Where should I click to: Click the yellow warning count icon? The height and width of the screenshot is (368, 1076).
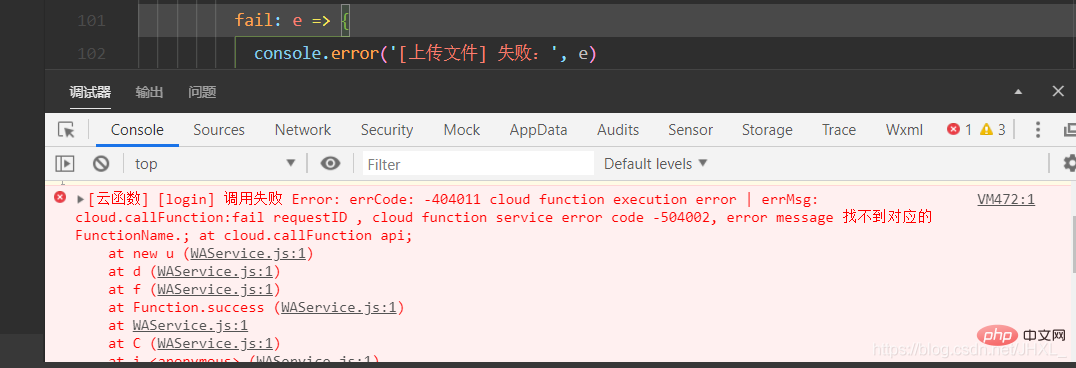click(986, 129)
